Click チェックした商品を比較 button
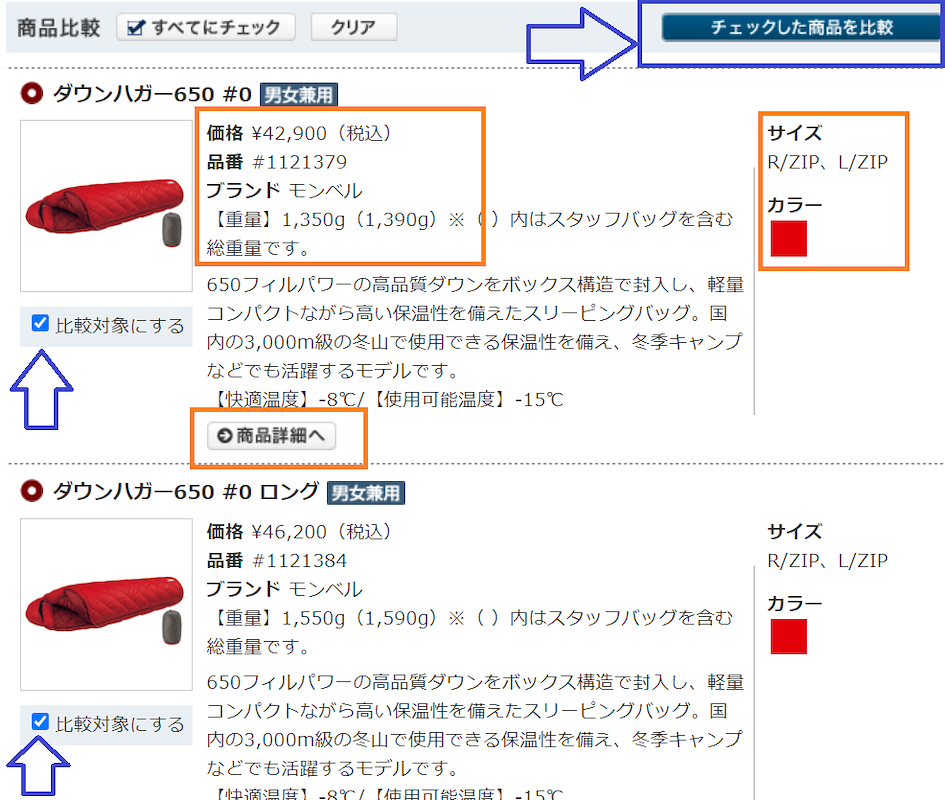This screenshot has width=945, height=800. click(x=802, y=28)
